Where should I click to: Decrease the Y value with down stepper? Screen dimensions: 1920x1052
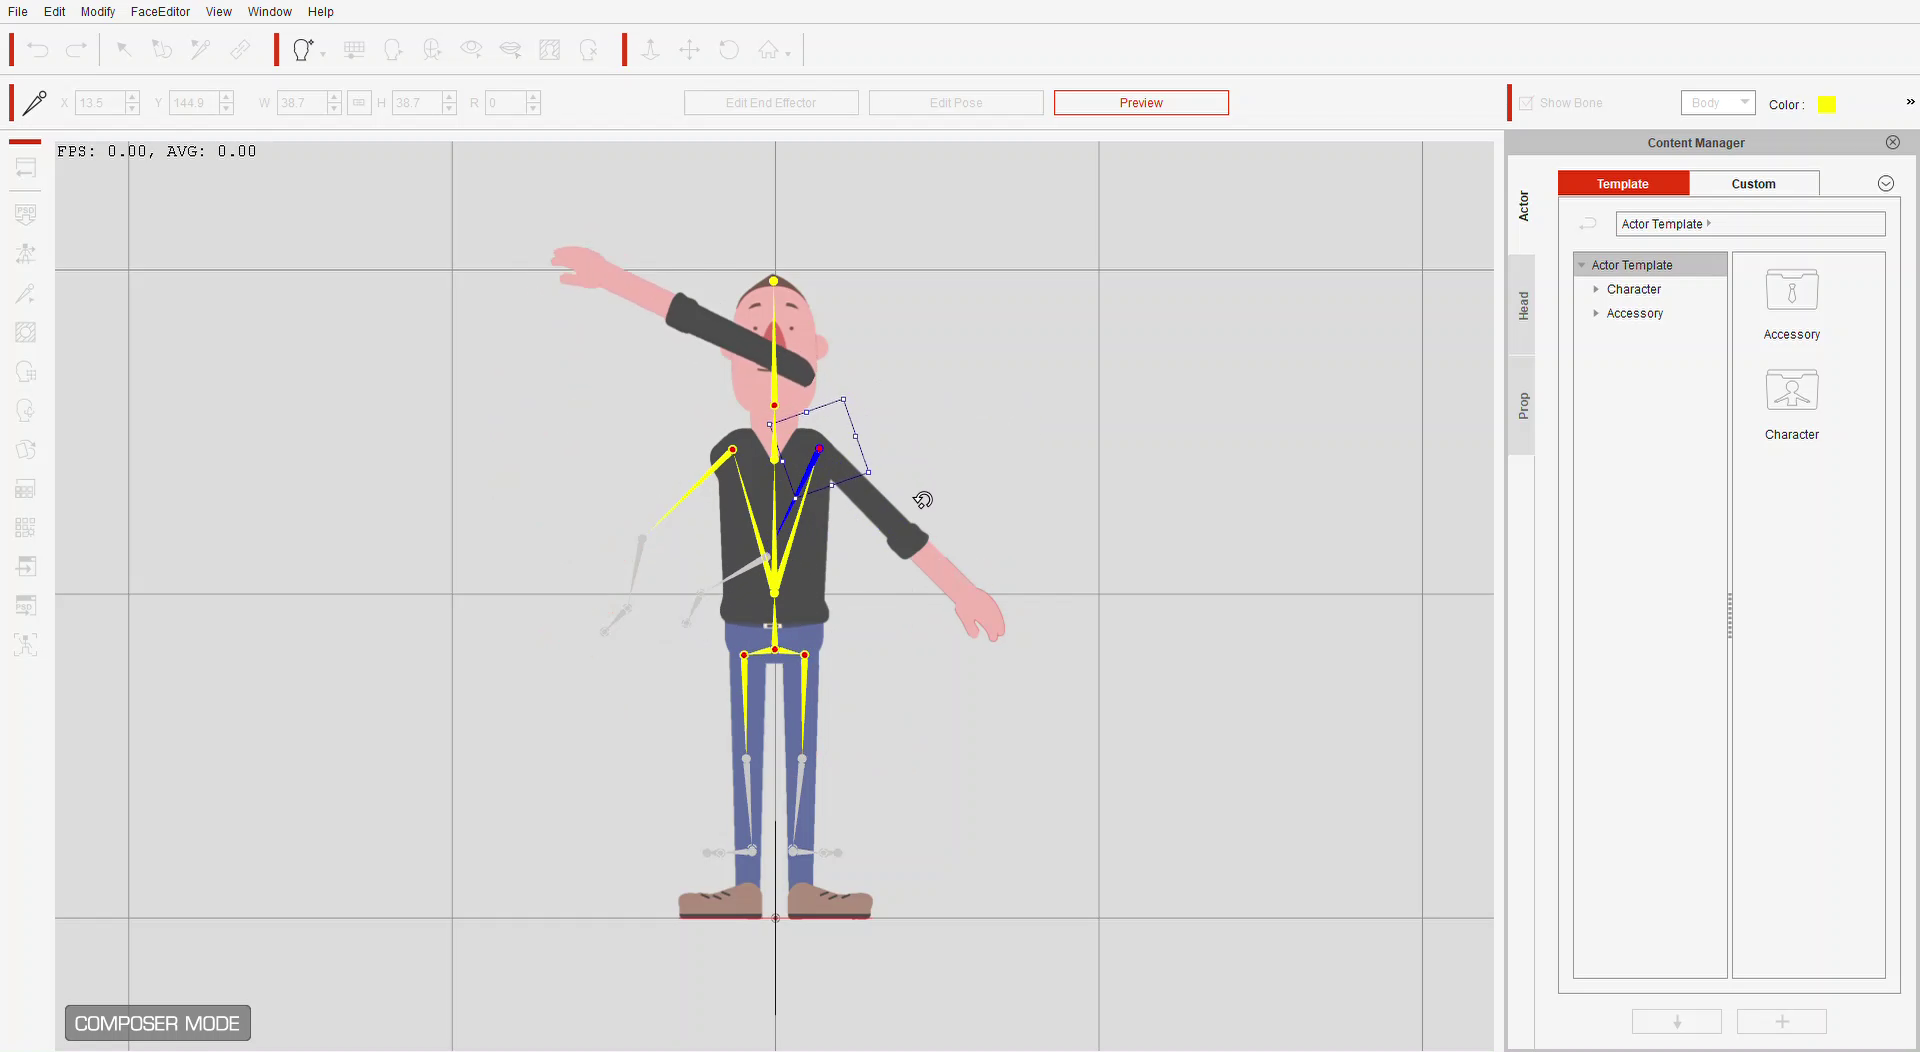pyautogui.click(x=226, y=108)
